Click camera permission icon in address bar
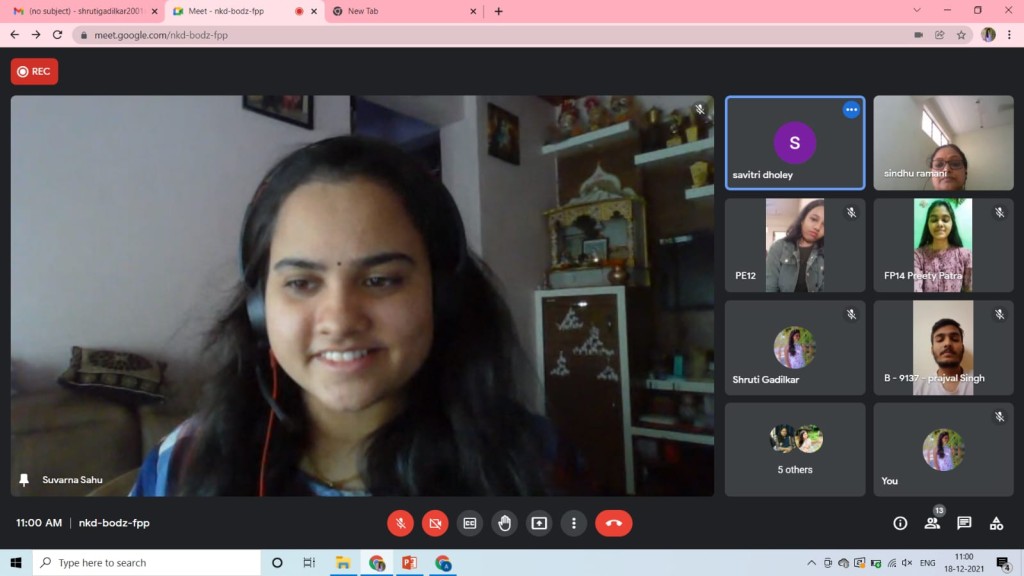 pos(918,35)
